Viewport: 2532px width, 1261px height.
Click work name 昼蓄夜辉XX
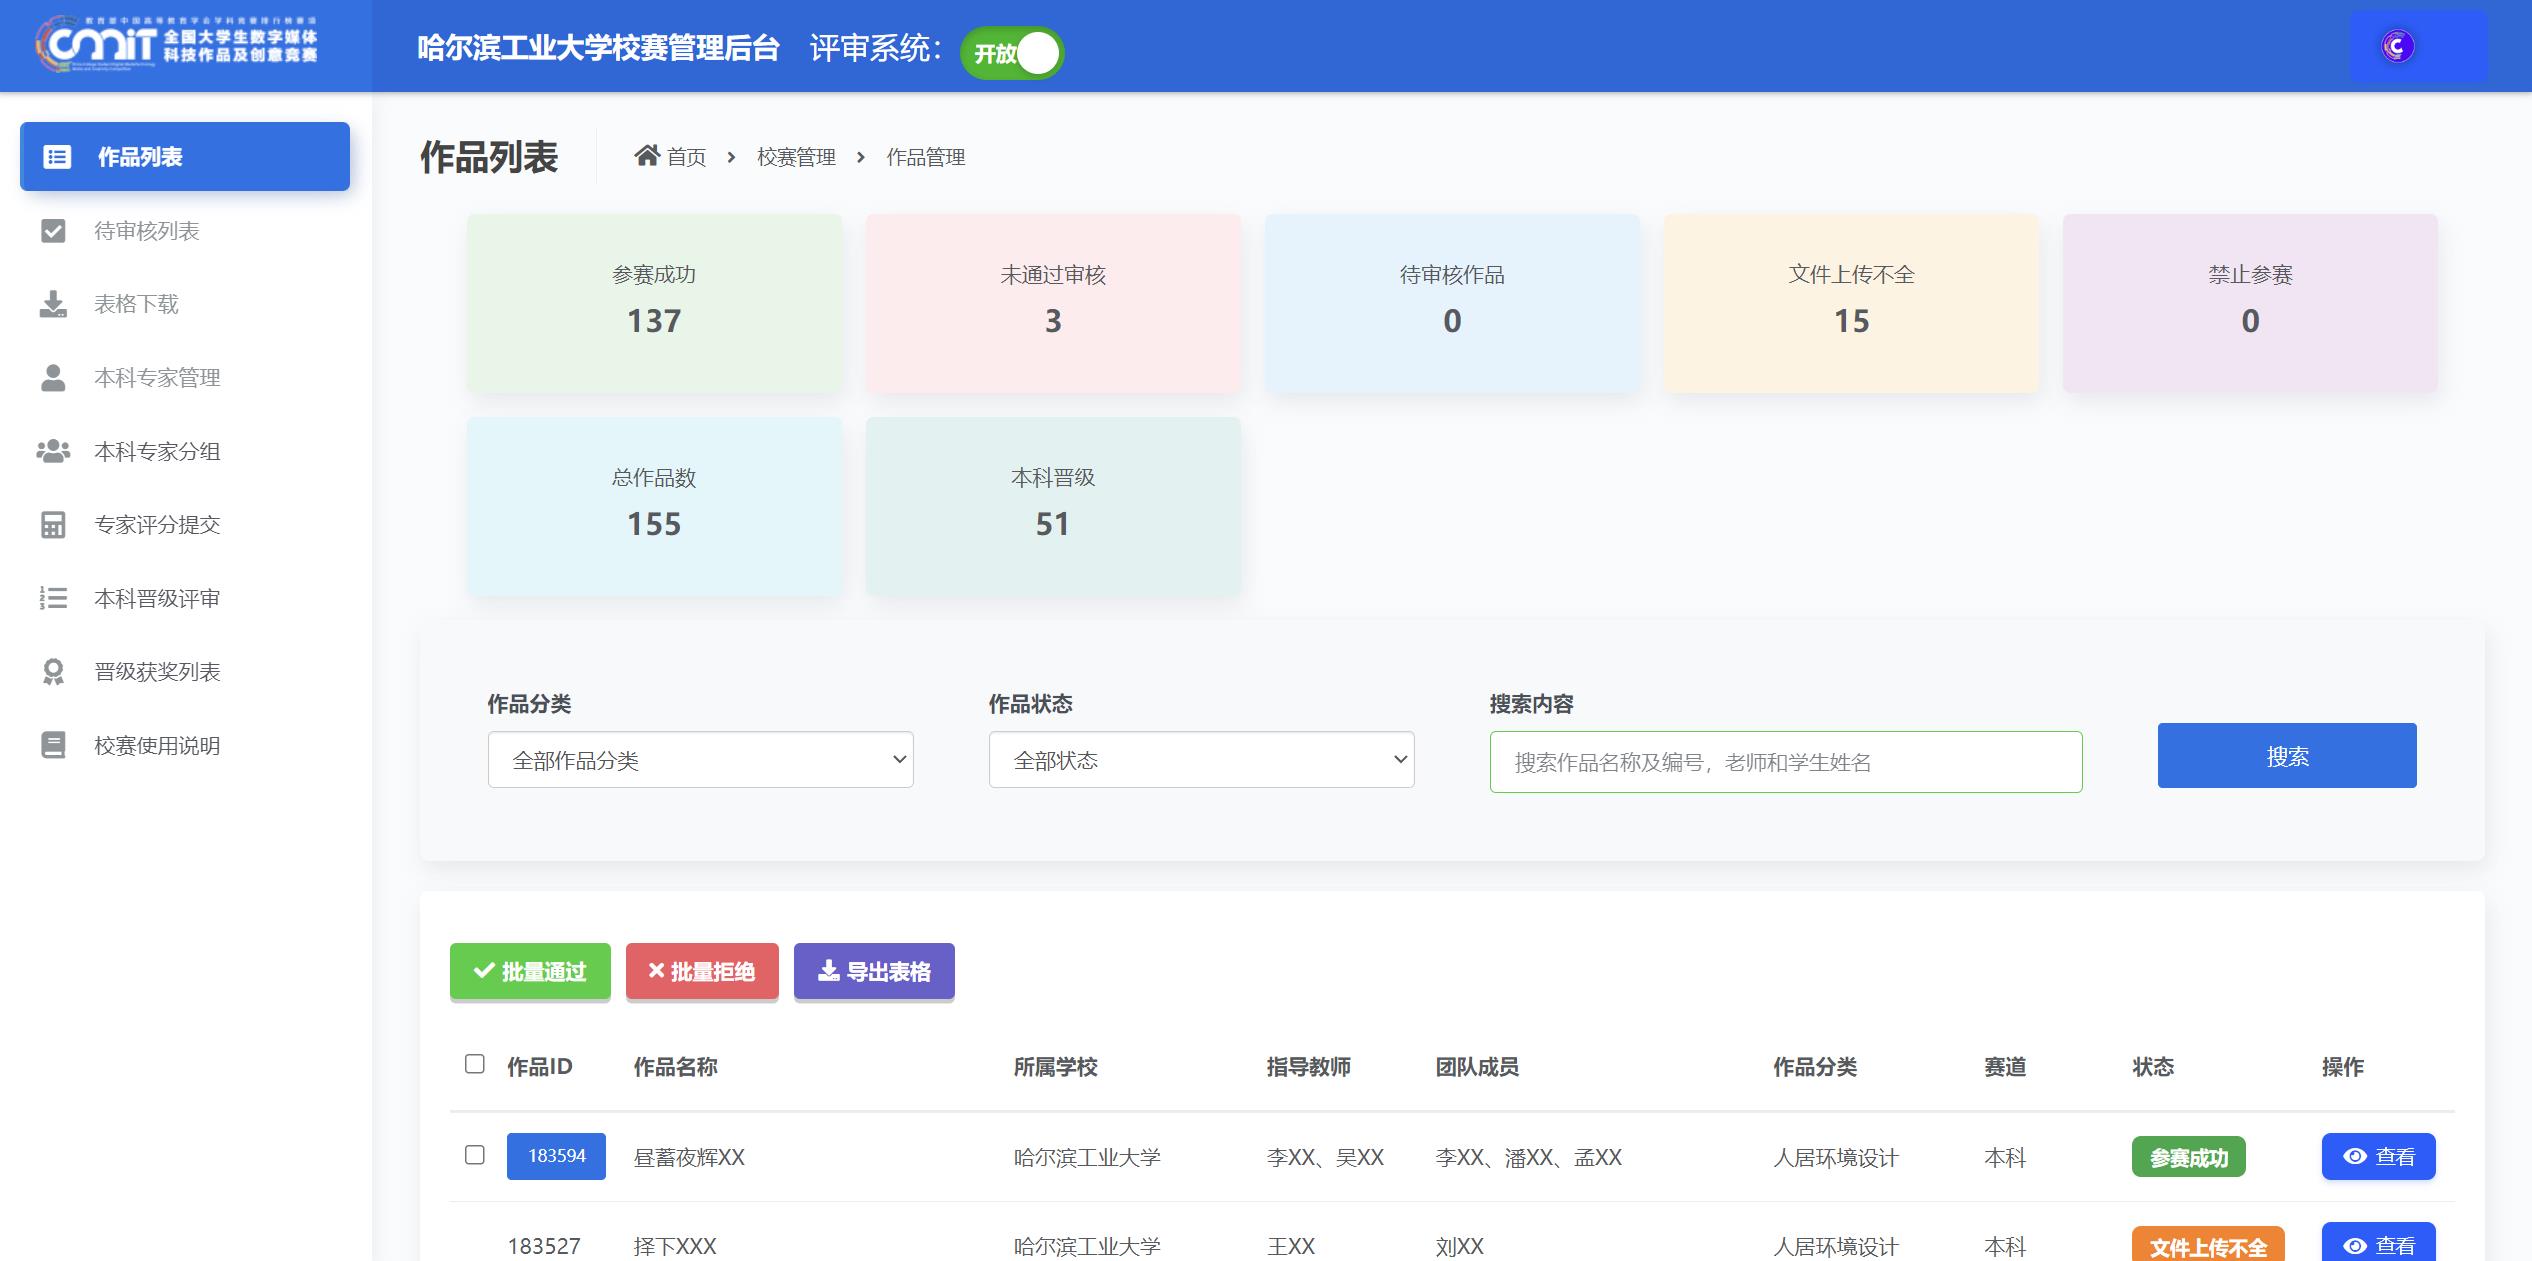point(689,1157)
